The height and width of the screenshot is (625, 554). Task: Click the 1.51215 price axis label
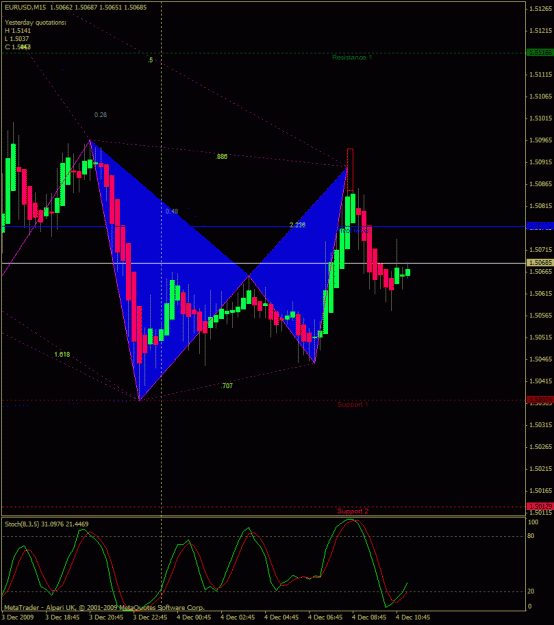click(x=541, y=31)
